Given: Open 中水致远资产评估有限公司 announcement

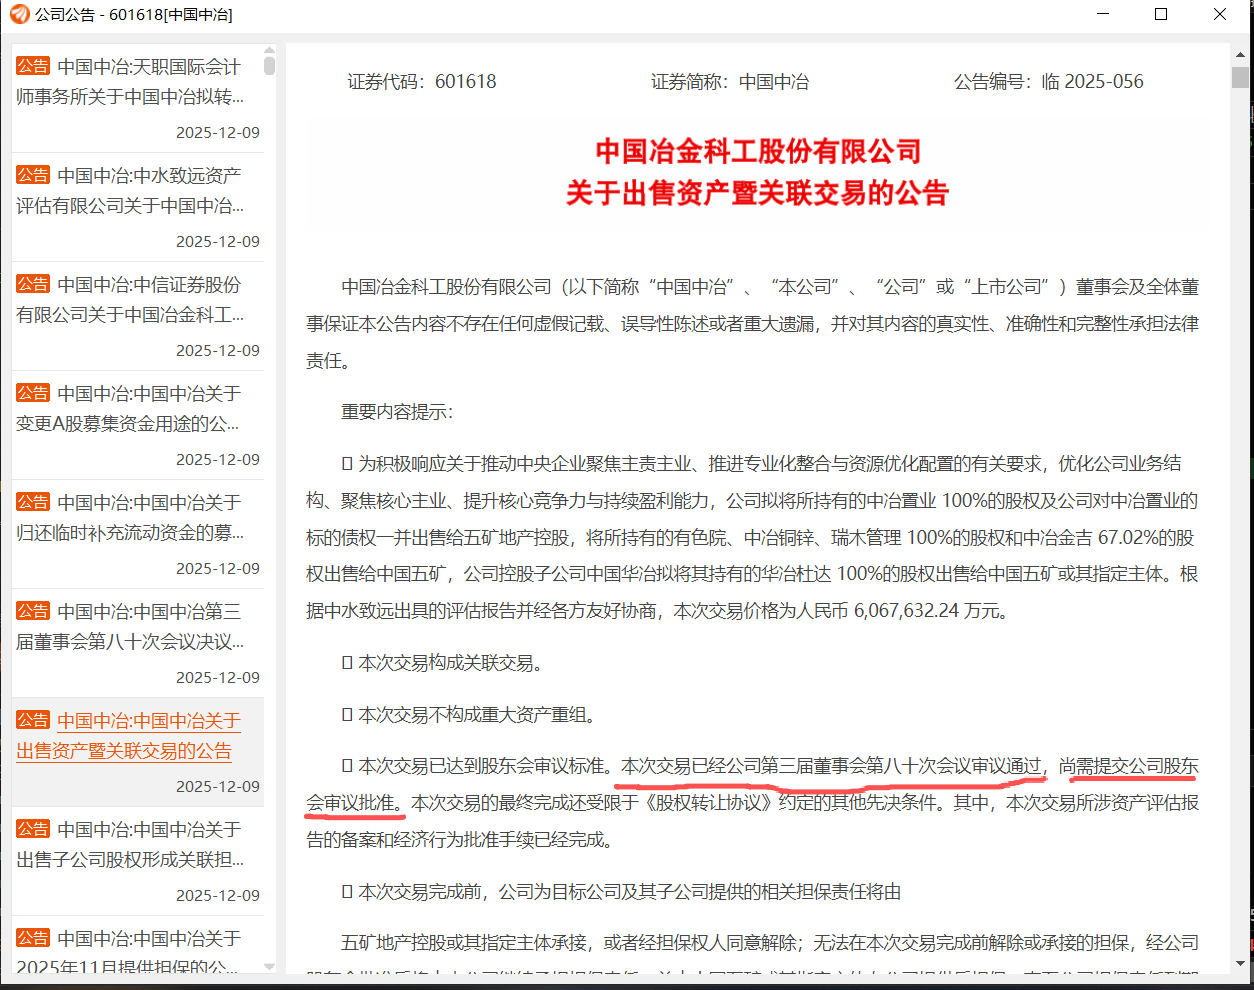Looking at the screenshot, I should click(x=138, y=207).
